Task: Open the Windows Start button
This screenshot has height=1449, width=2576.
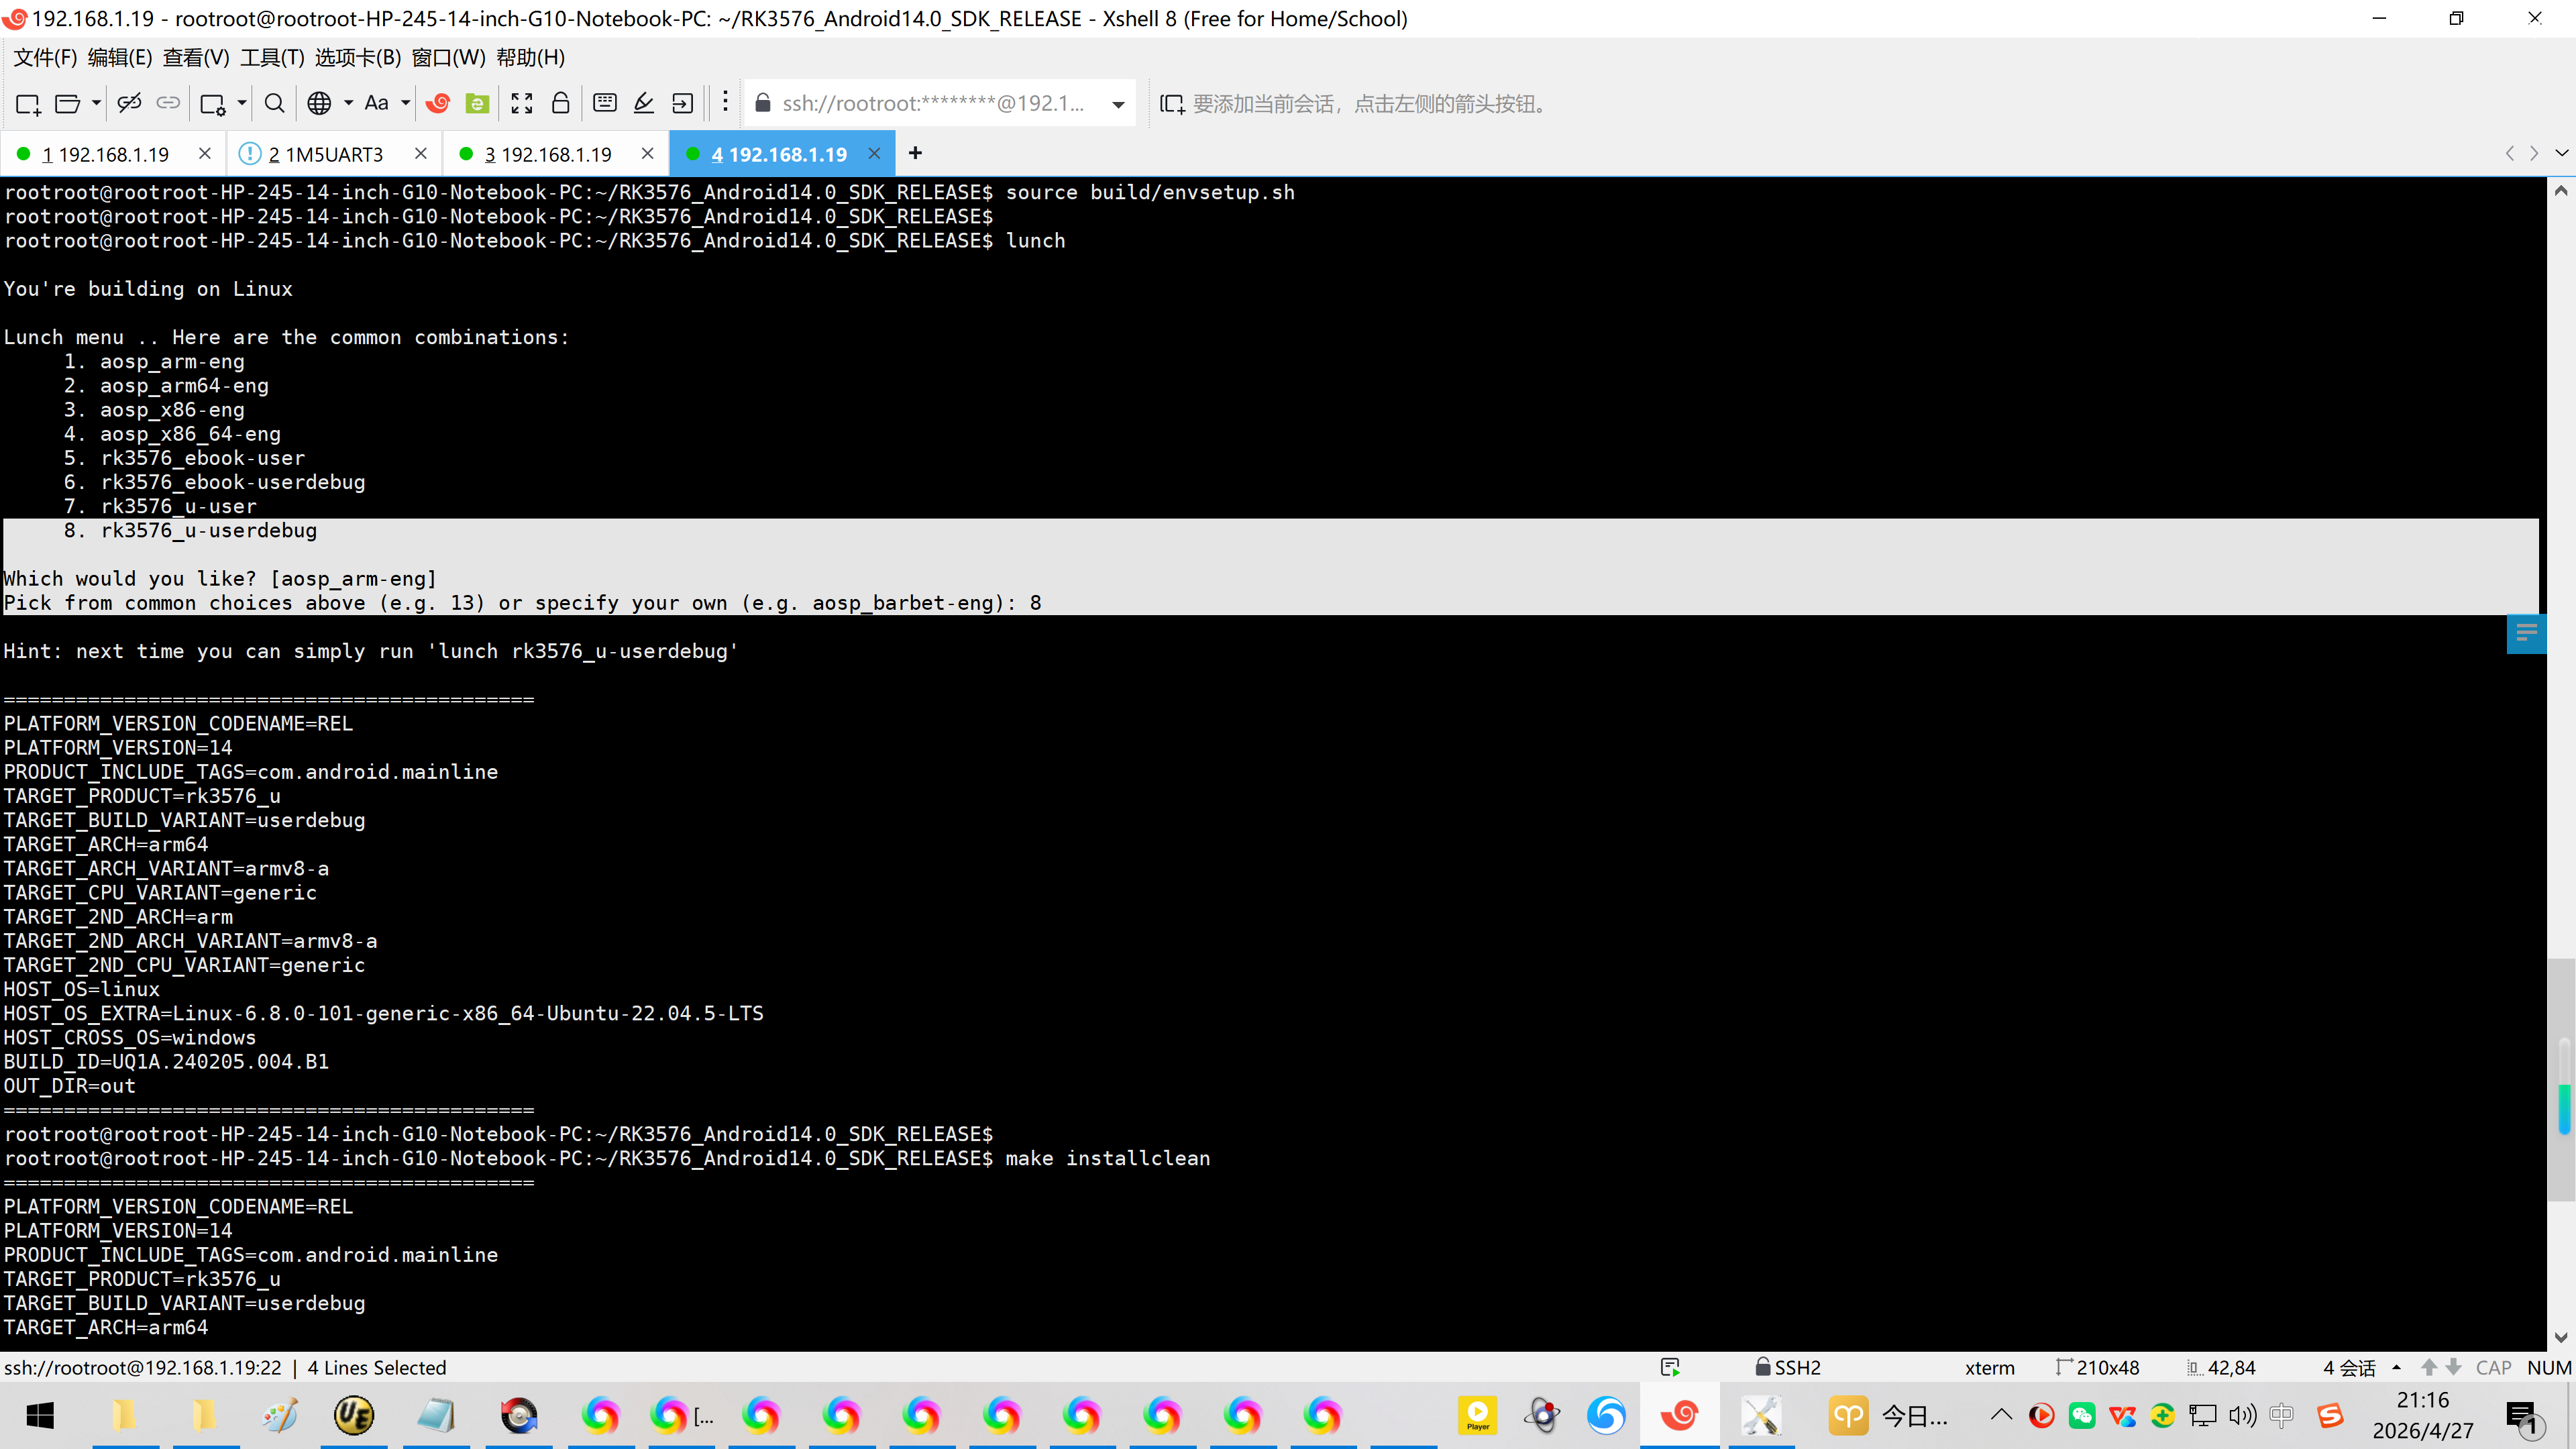Action: click(40, 1415)
